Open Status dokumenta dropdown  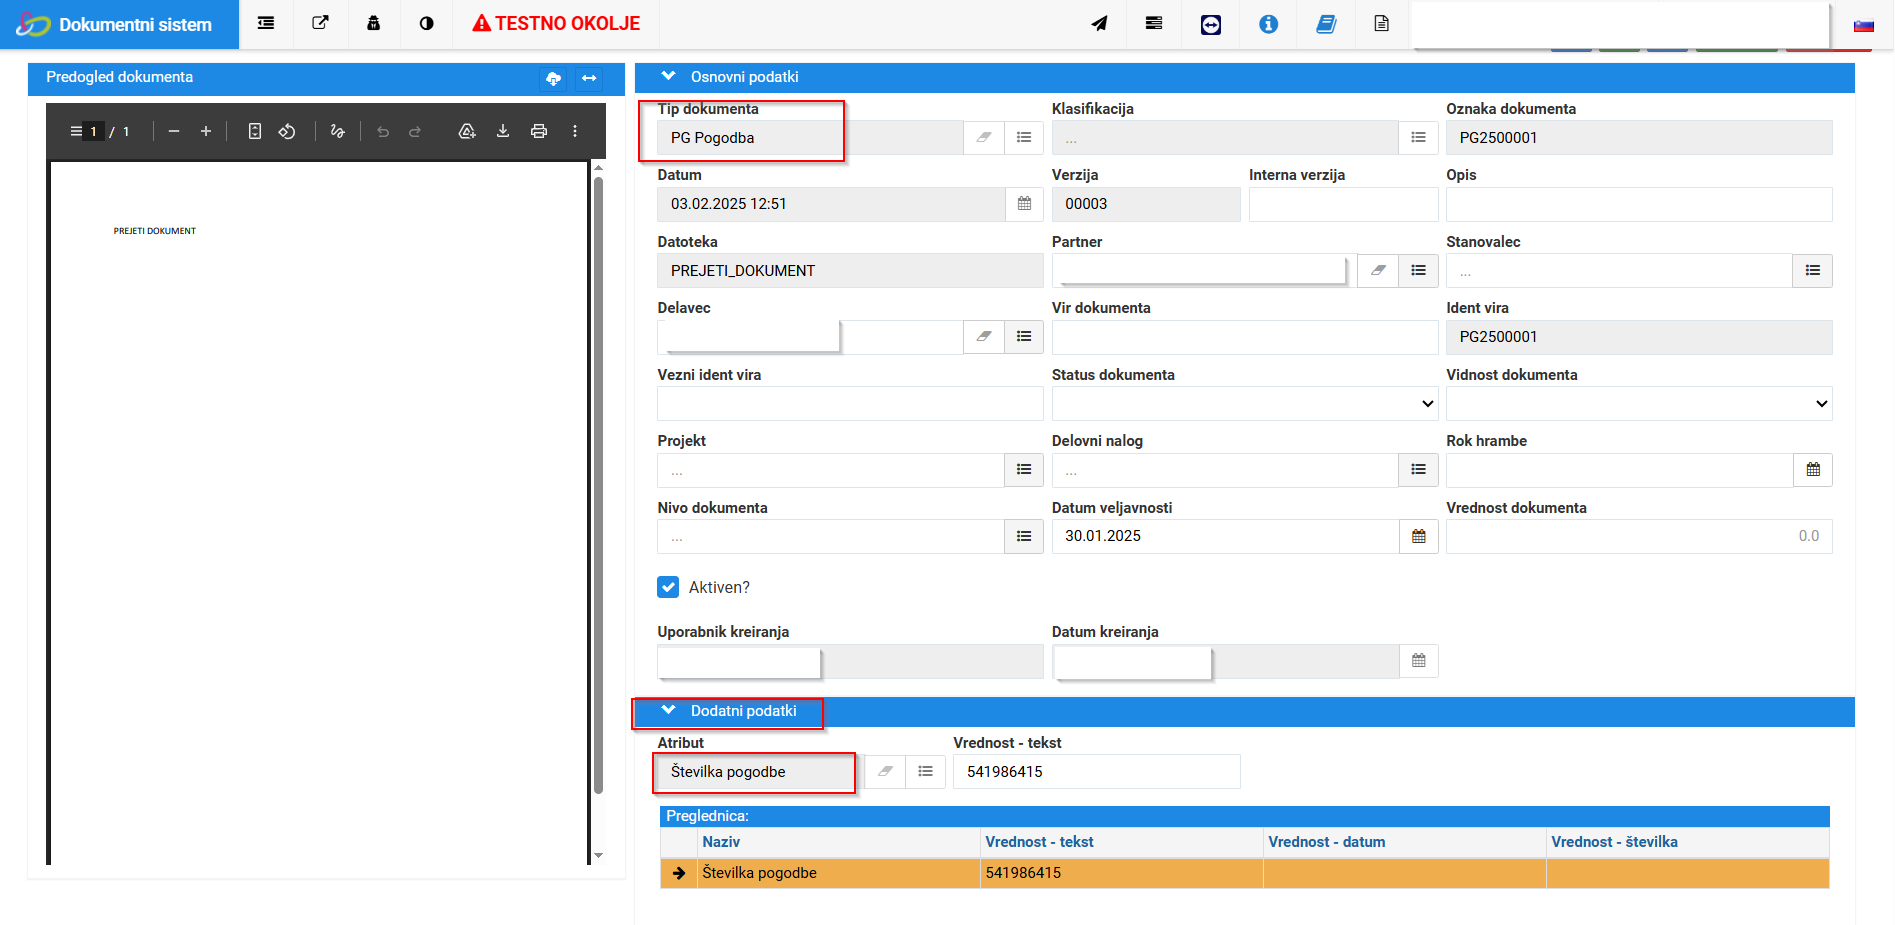point(1245,404)
